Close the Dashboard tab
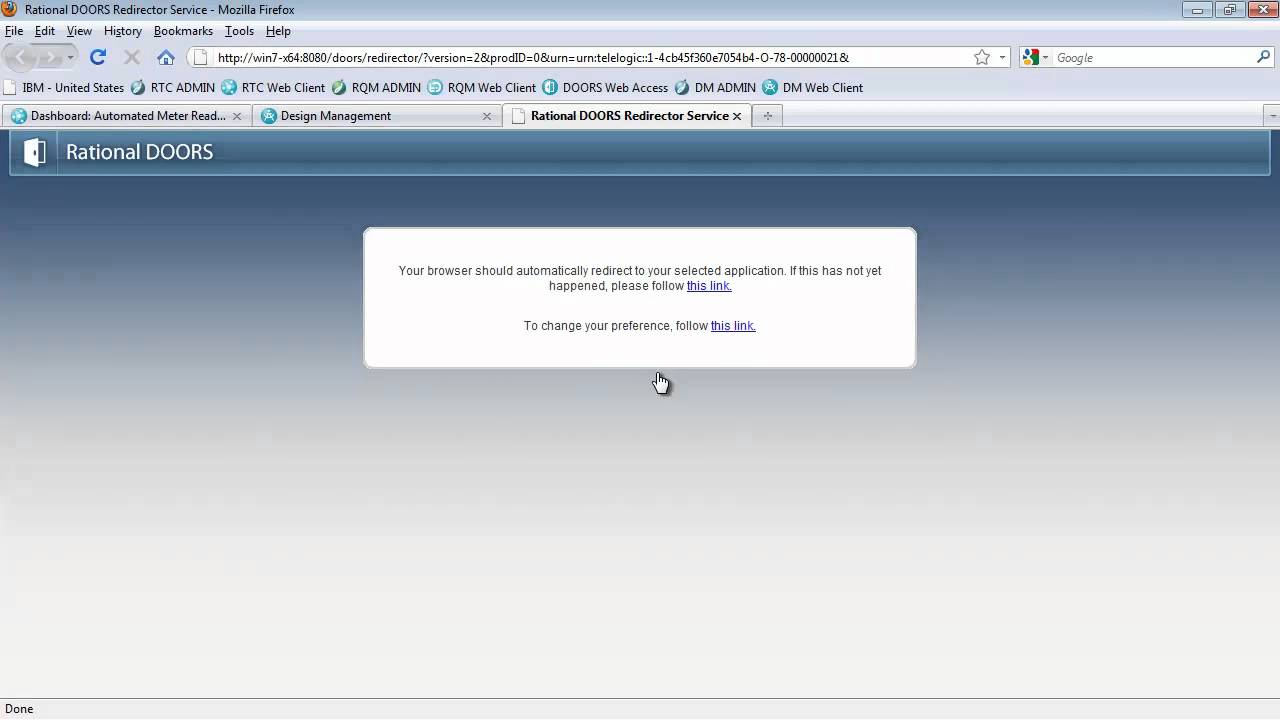This screenshot has width=1280, height=720. click(x=237, y=116)
